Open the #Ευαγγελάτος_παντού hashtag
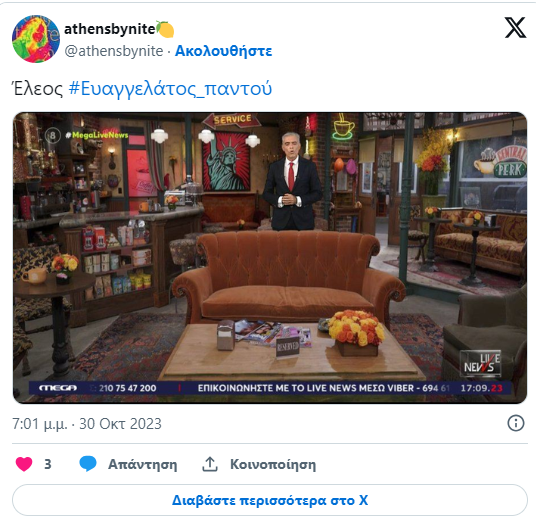 [170, 88]
